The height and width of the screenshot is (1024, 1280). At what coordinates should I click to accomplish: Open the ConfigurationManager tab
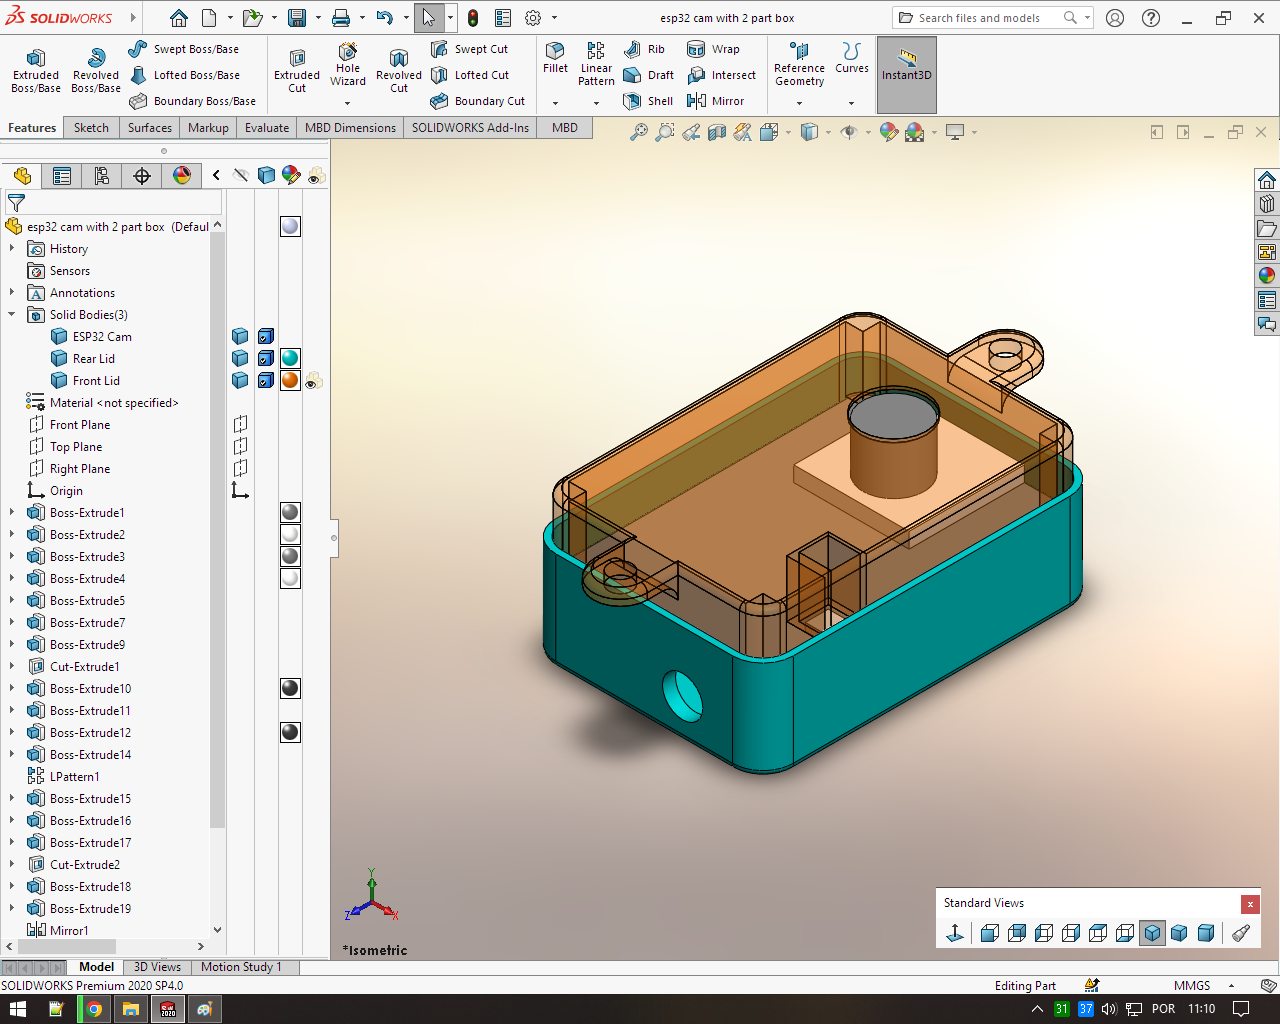coord(102,176)
